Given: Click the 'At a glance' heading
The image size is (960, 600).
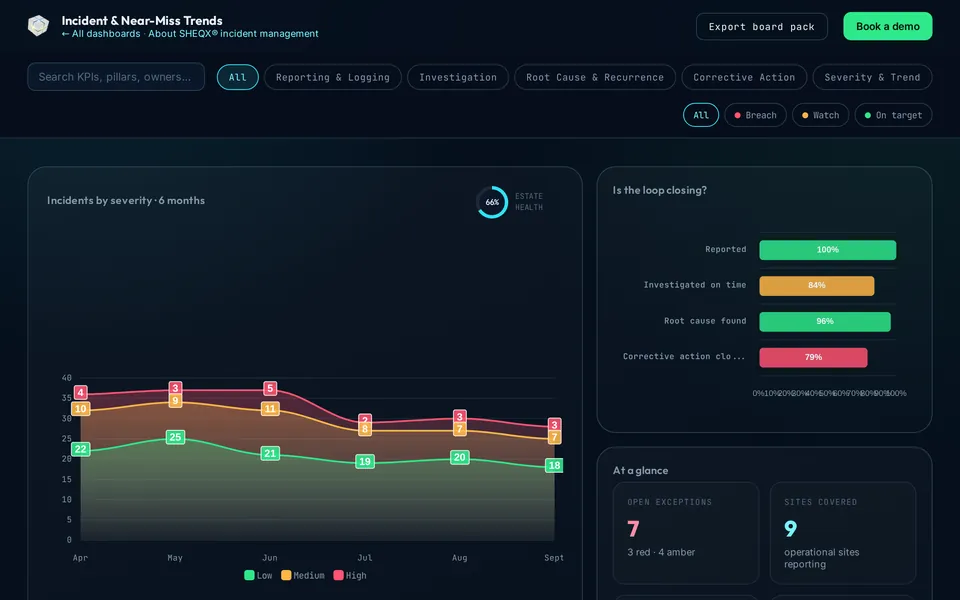Looking at the screenshot, I should click(640, 470).
